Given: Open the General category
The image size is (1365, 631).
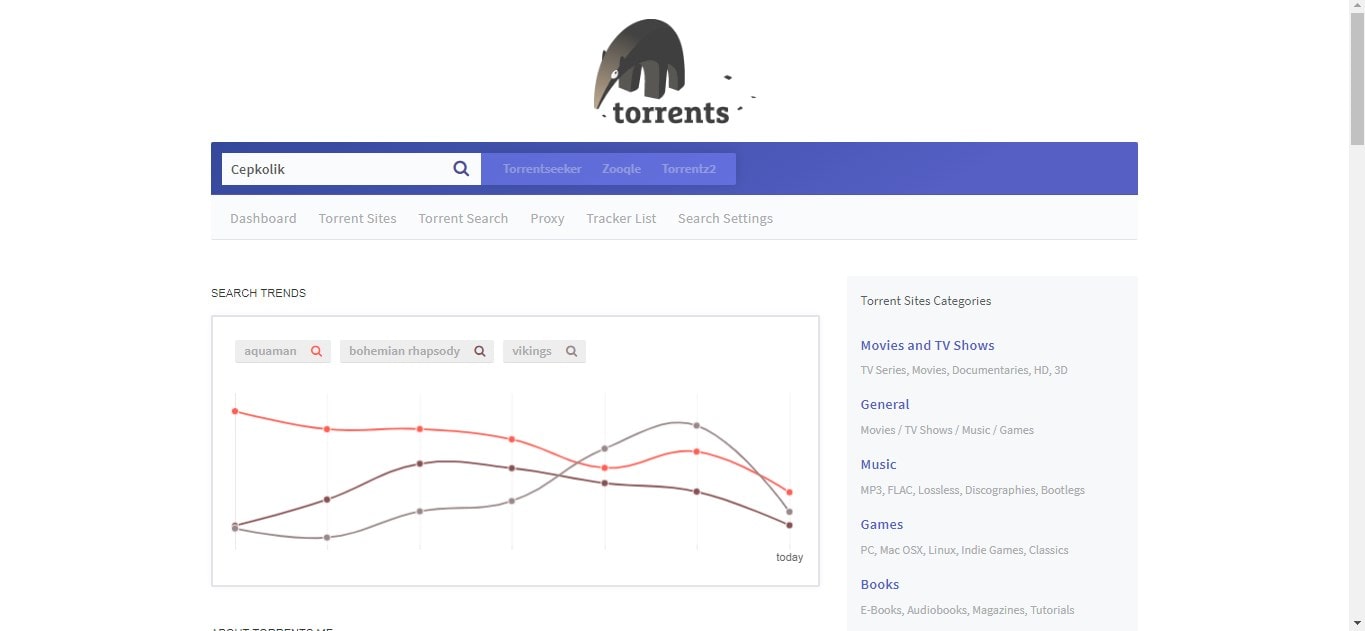Looking at the screenshot, I should (885, 404).
